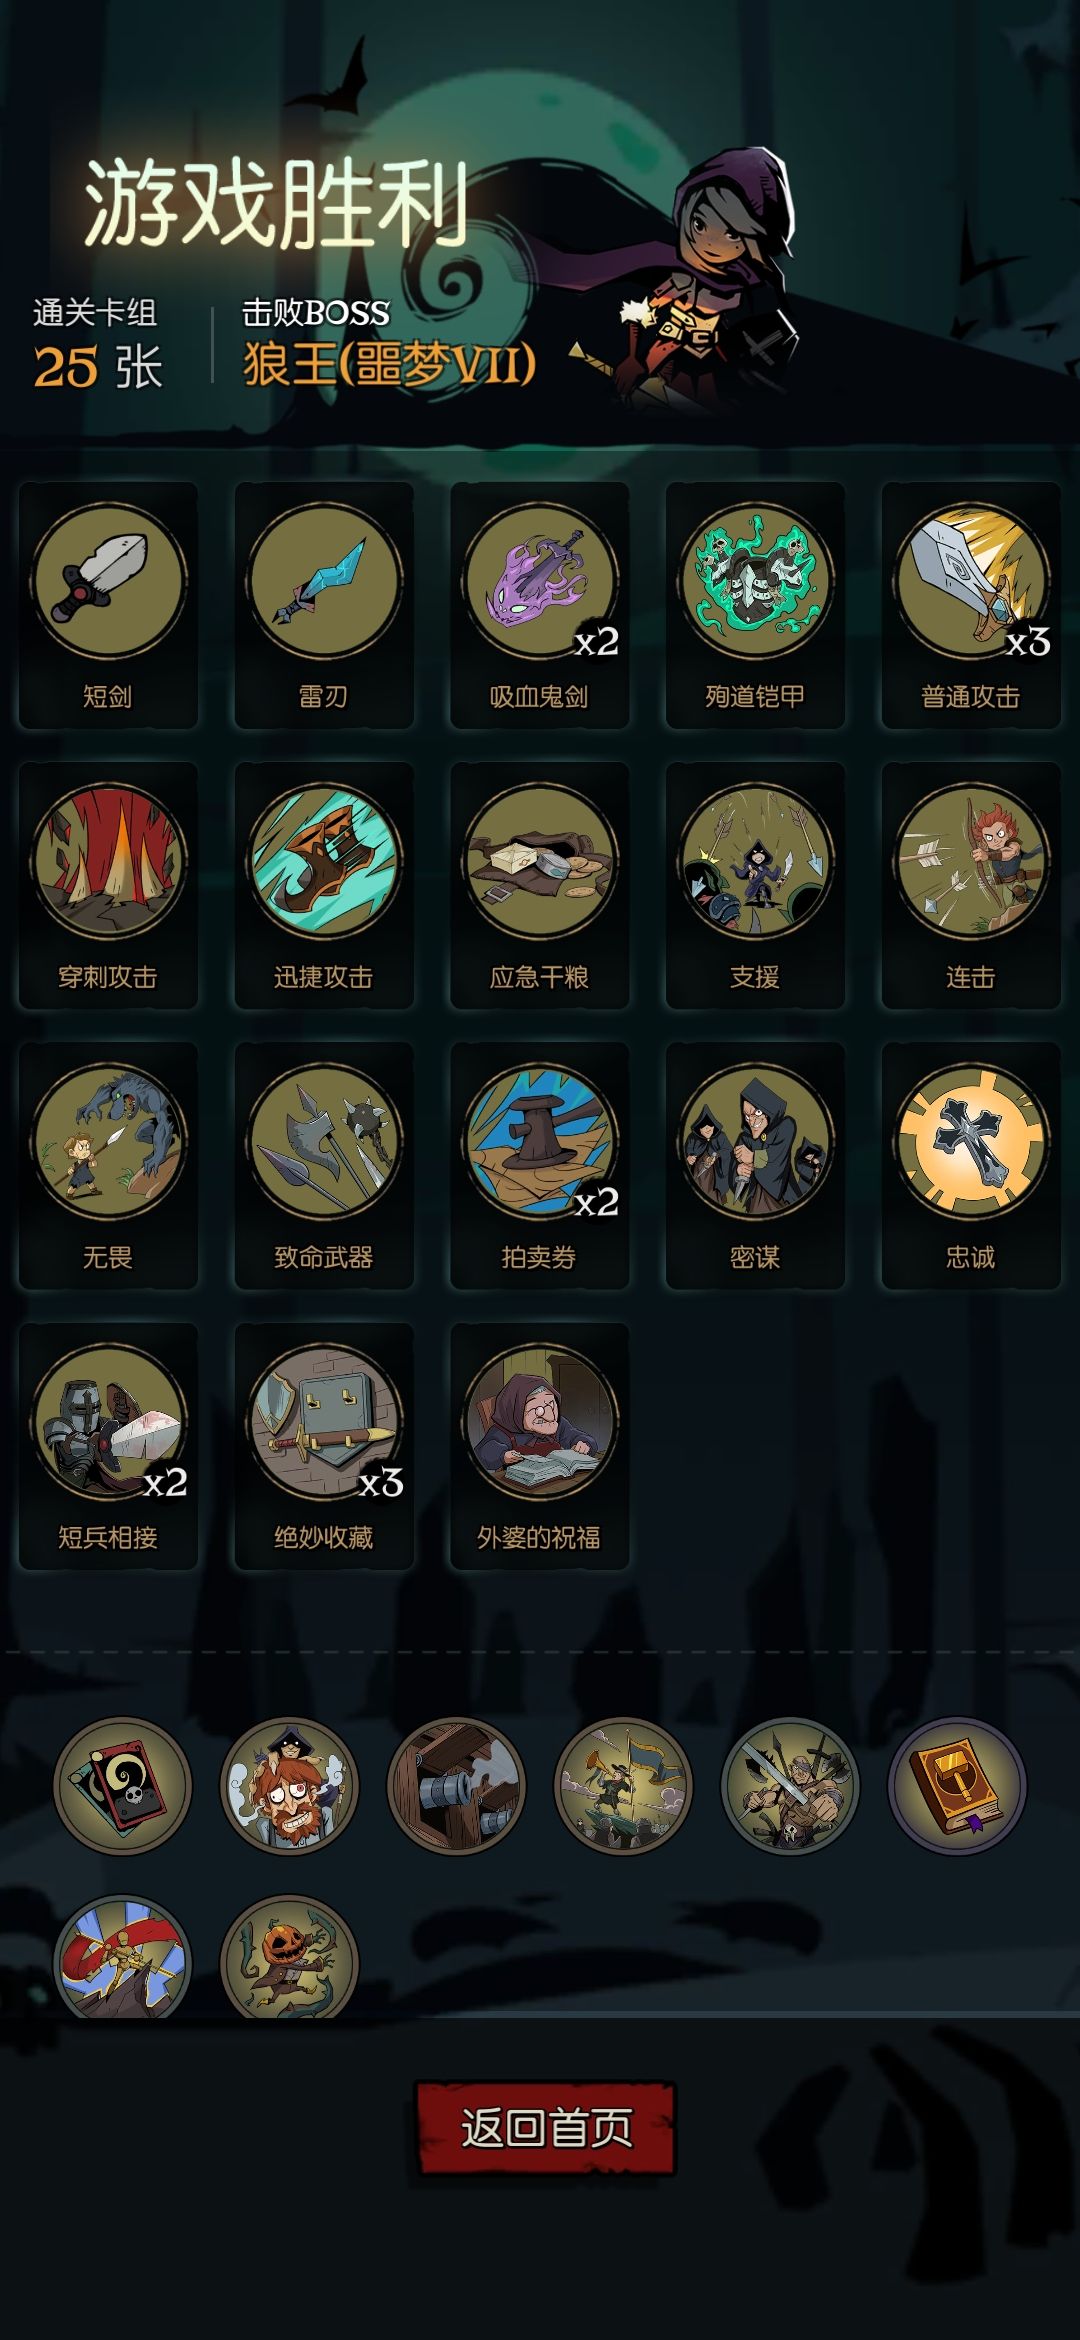Image resolution: width=1080 pixels, height=2340 pixels.
Task: Tap the 无畏 werewolf card
Action: [108, 1165]
